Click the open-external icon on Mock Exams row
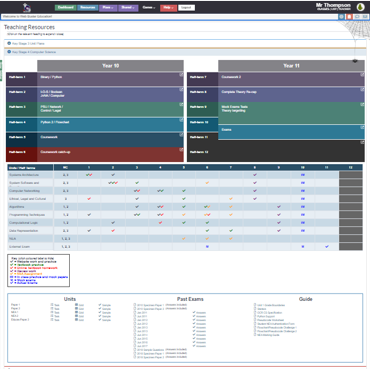The width and height of the screenshot is (370, 369). coord(362,104)
